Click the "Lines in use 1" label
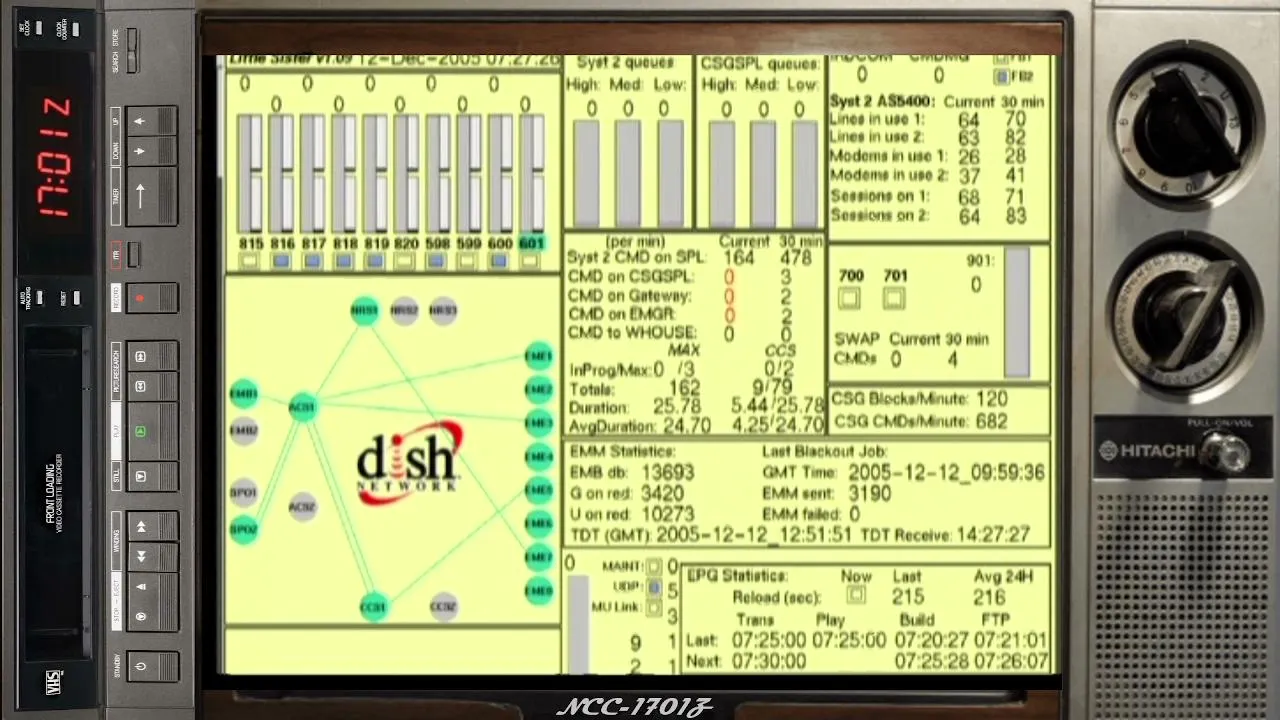Image resolution: width=1280 pixels, height=720 pixels. 876,120
